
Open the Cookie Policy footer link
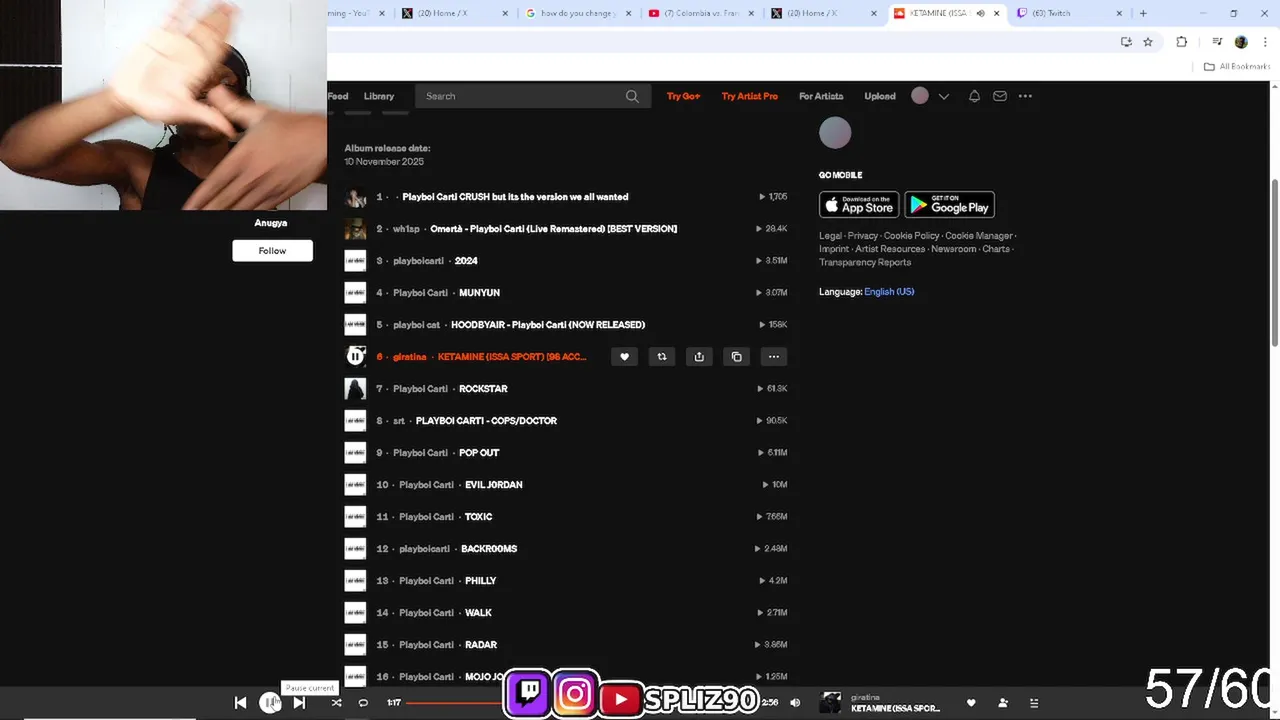pyautogui.click(x=911, y=236)
